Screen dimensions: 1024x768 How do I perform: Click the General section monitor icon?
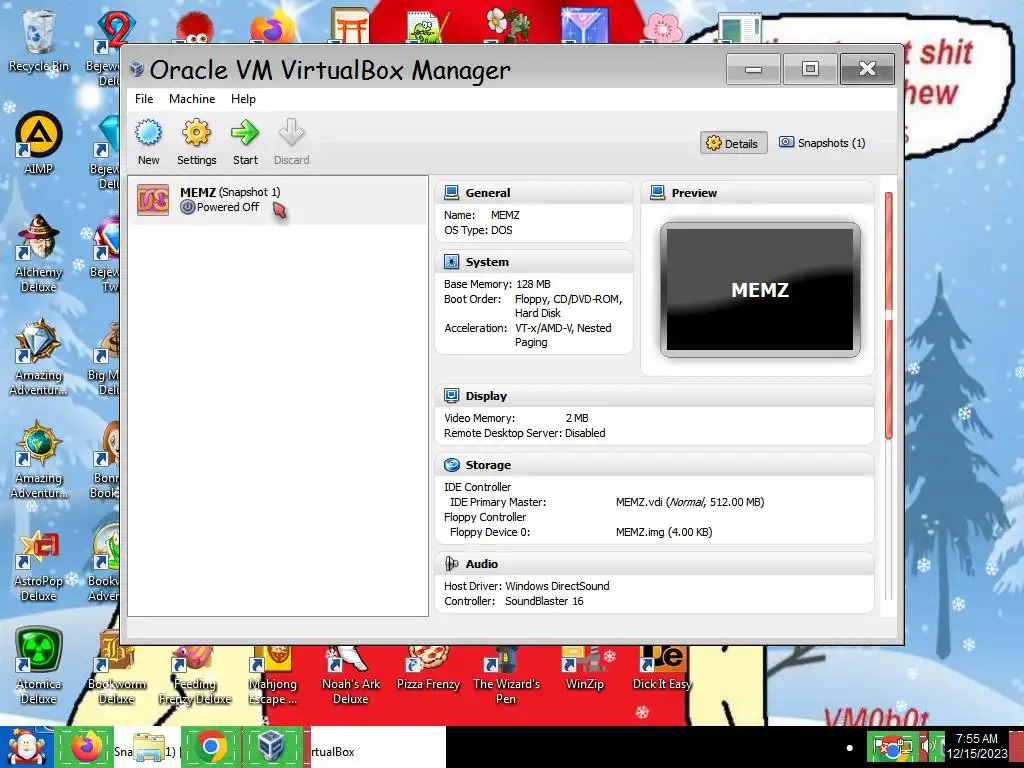point(451,193)
